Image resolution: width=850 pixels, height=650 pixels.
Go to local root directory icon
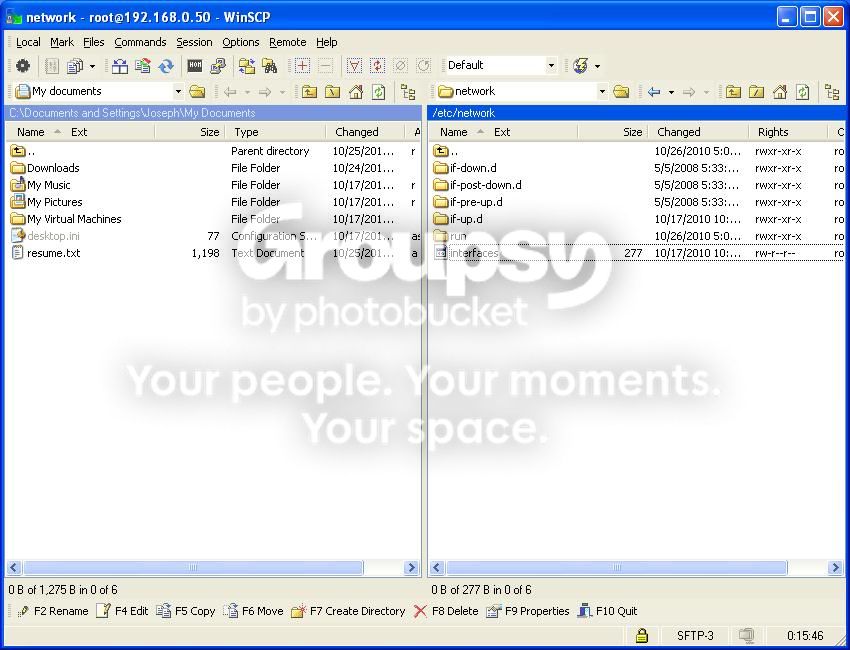(x=332, y=92)
